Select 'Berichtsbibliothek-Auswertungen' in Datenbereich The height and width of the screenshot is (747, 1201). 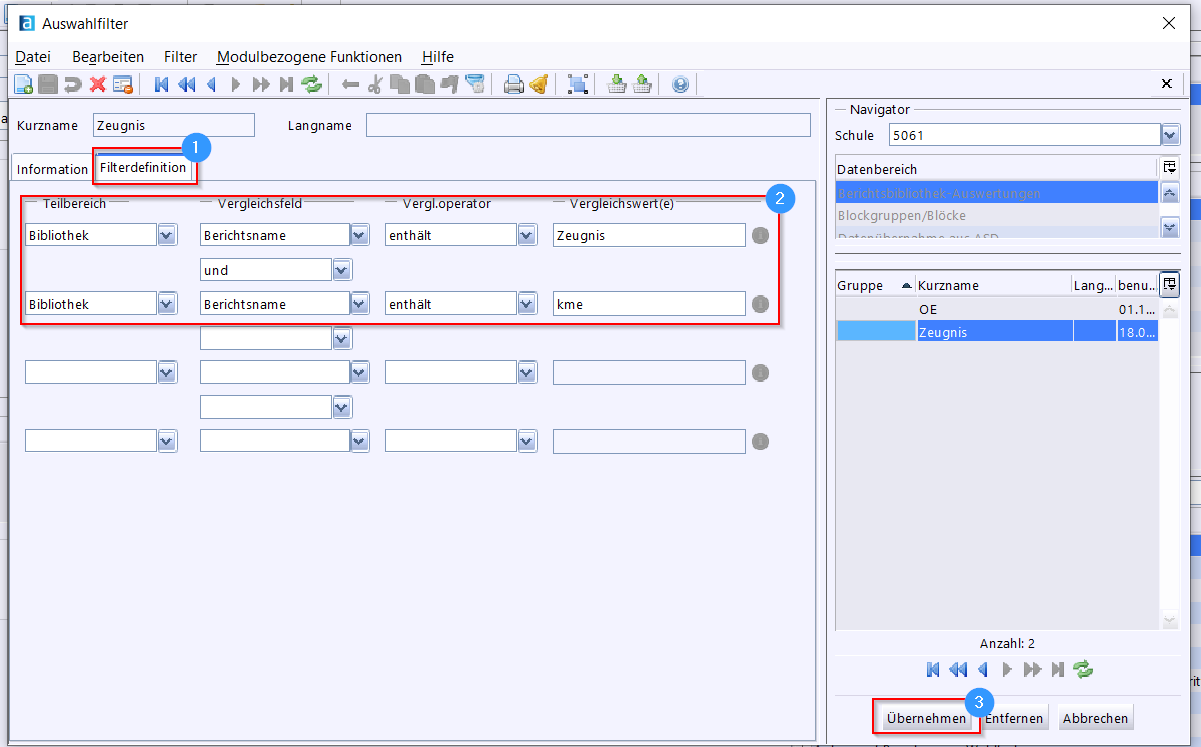(x=997, y=193)
